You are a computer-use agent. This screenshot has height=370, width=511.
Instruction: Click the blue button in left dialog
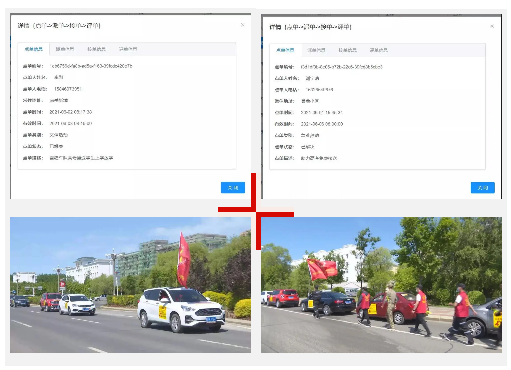tap(233, 188)
